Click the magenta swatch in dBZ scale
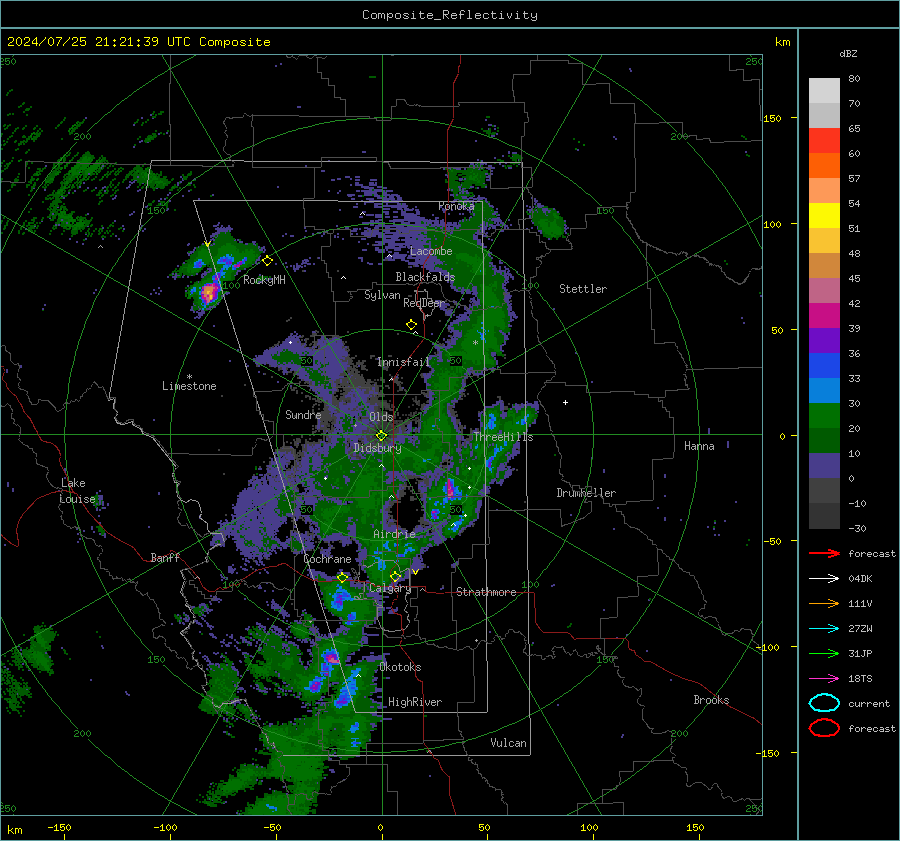Viewport: 900px width, 841px height. coord(824,316)
